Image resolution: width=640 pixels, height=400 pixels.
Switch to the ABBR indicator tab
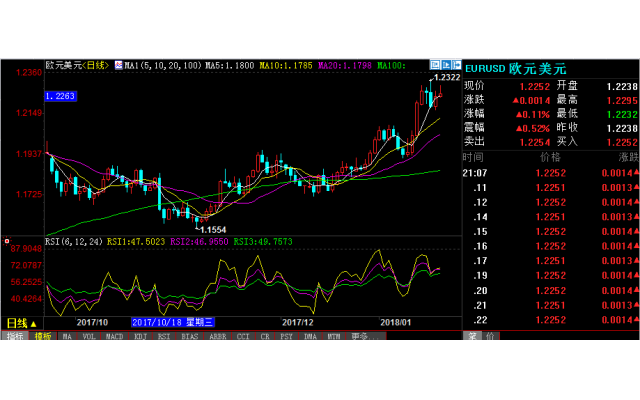(x=218, y=336)
